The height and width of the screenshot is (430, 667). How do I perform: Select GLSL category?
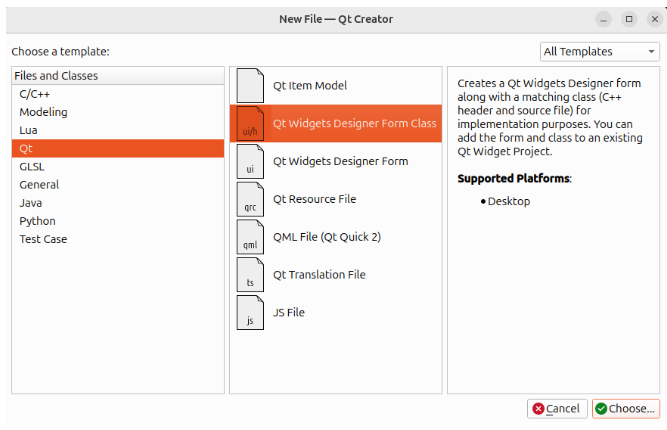tap(118, 167)
